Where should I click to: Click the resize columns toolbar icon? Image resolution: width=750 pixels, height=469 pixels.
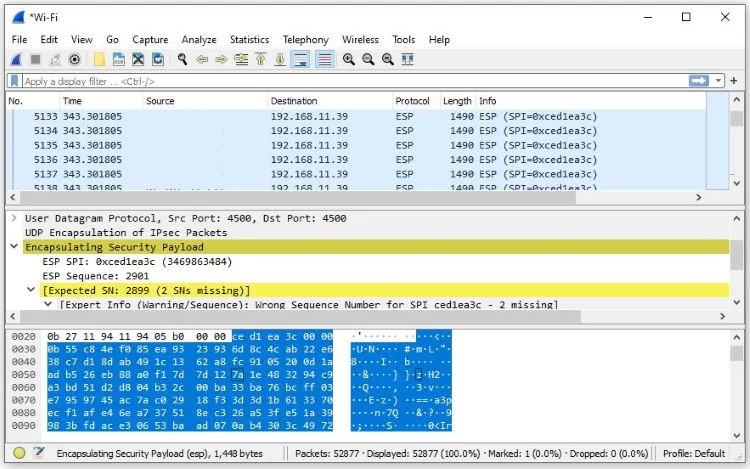click(407, 59)
